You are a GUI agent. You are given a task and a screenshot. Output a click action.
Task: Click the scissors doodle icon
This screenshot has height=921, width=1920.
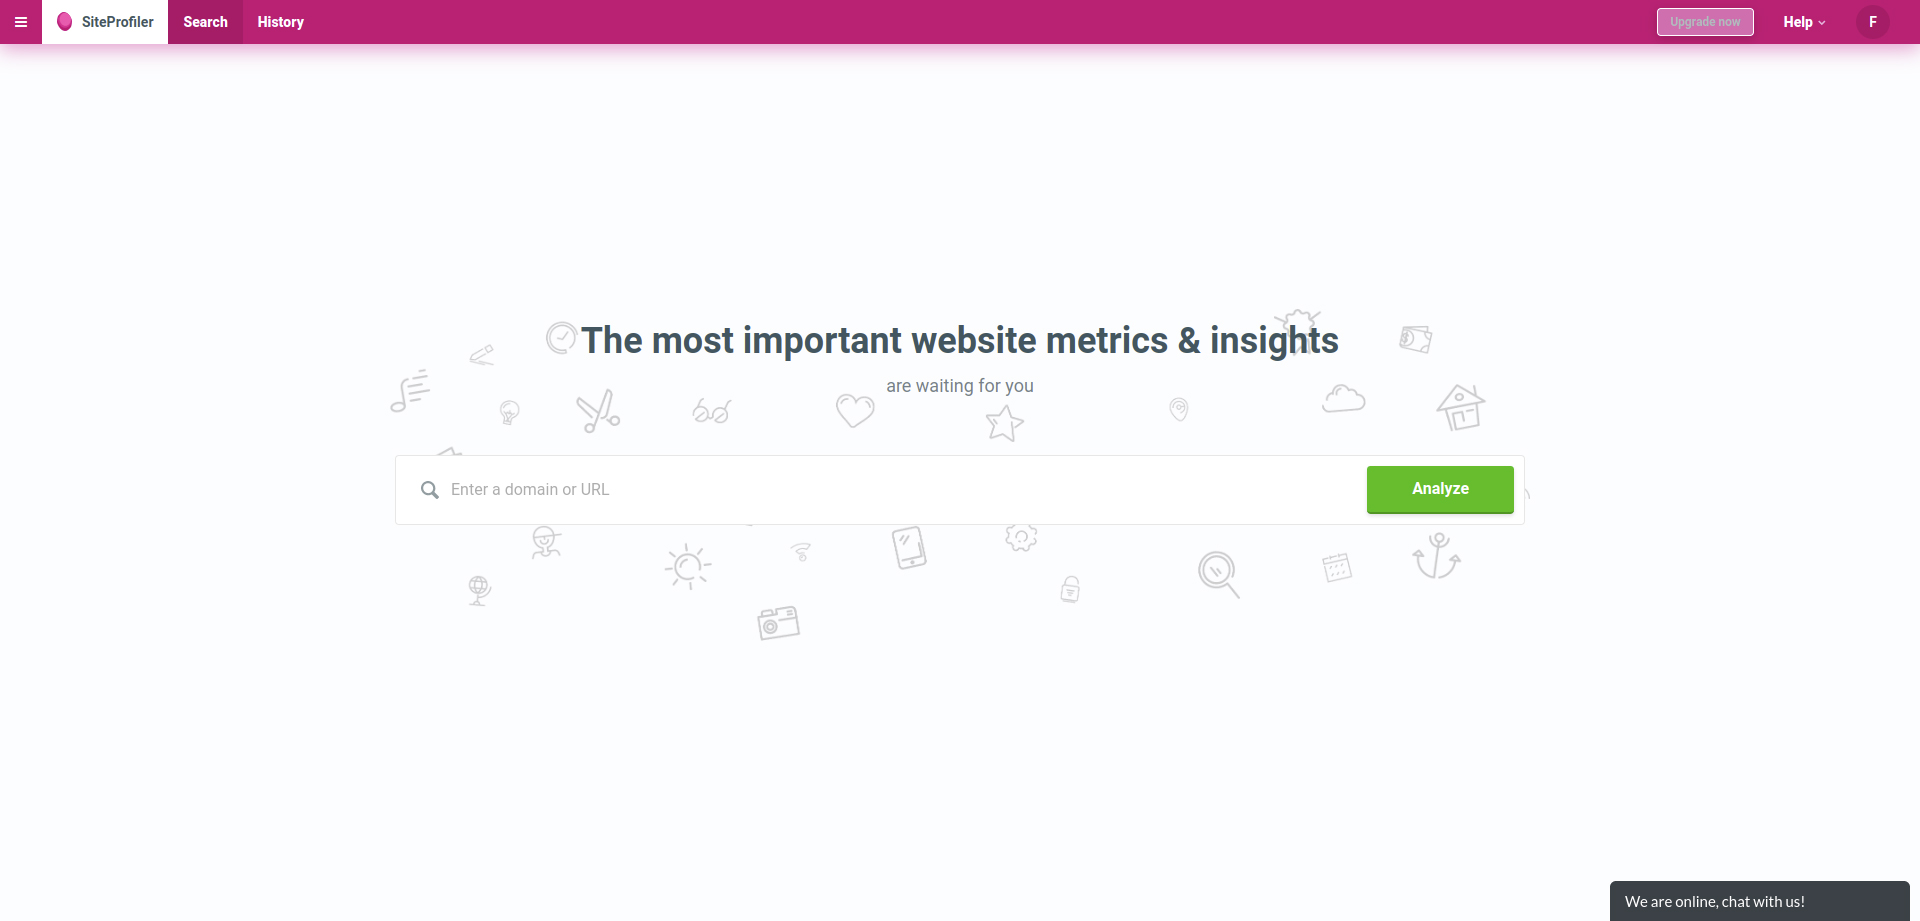click(x=598, y=411)
